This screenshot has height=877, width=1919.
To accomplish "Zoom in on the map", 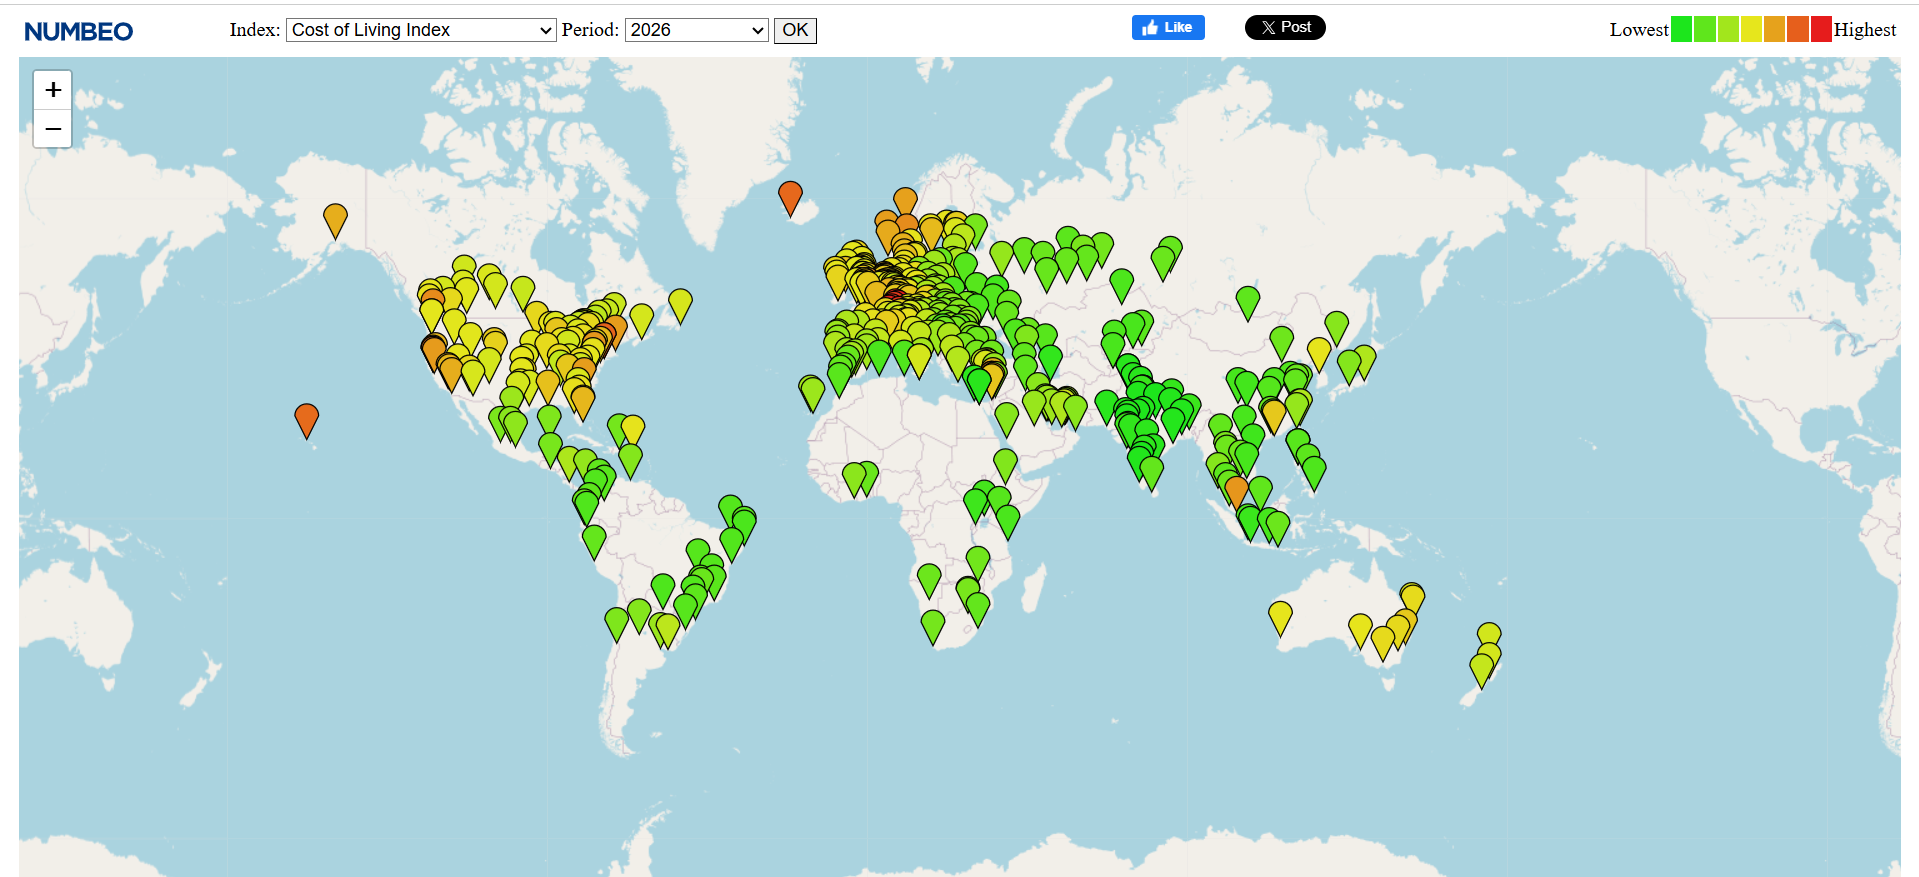I will click(x=53, y=90).
